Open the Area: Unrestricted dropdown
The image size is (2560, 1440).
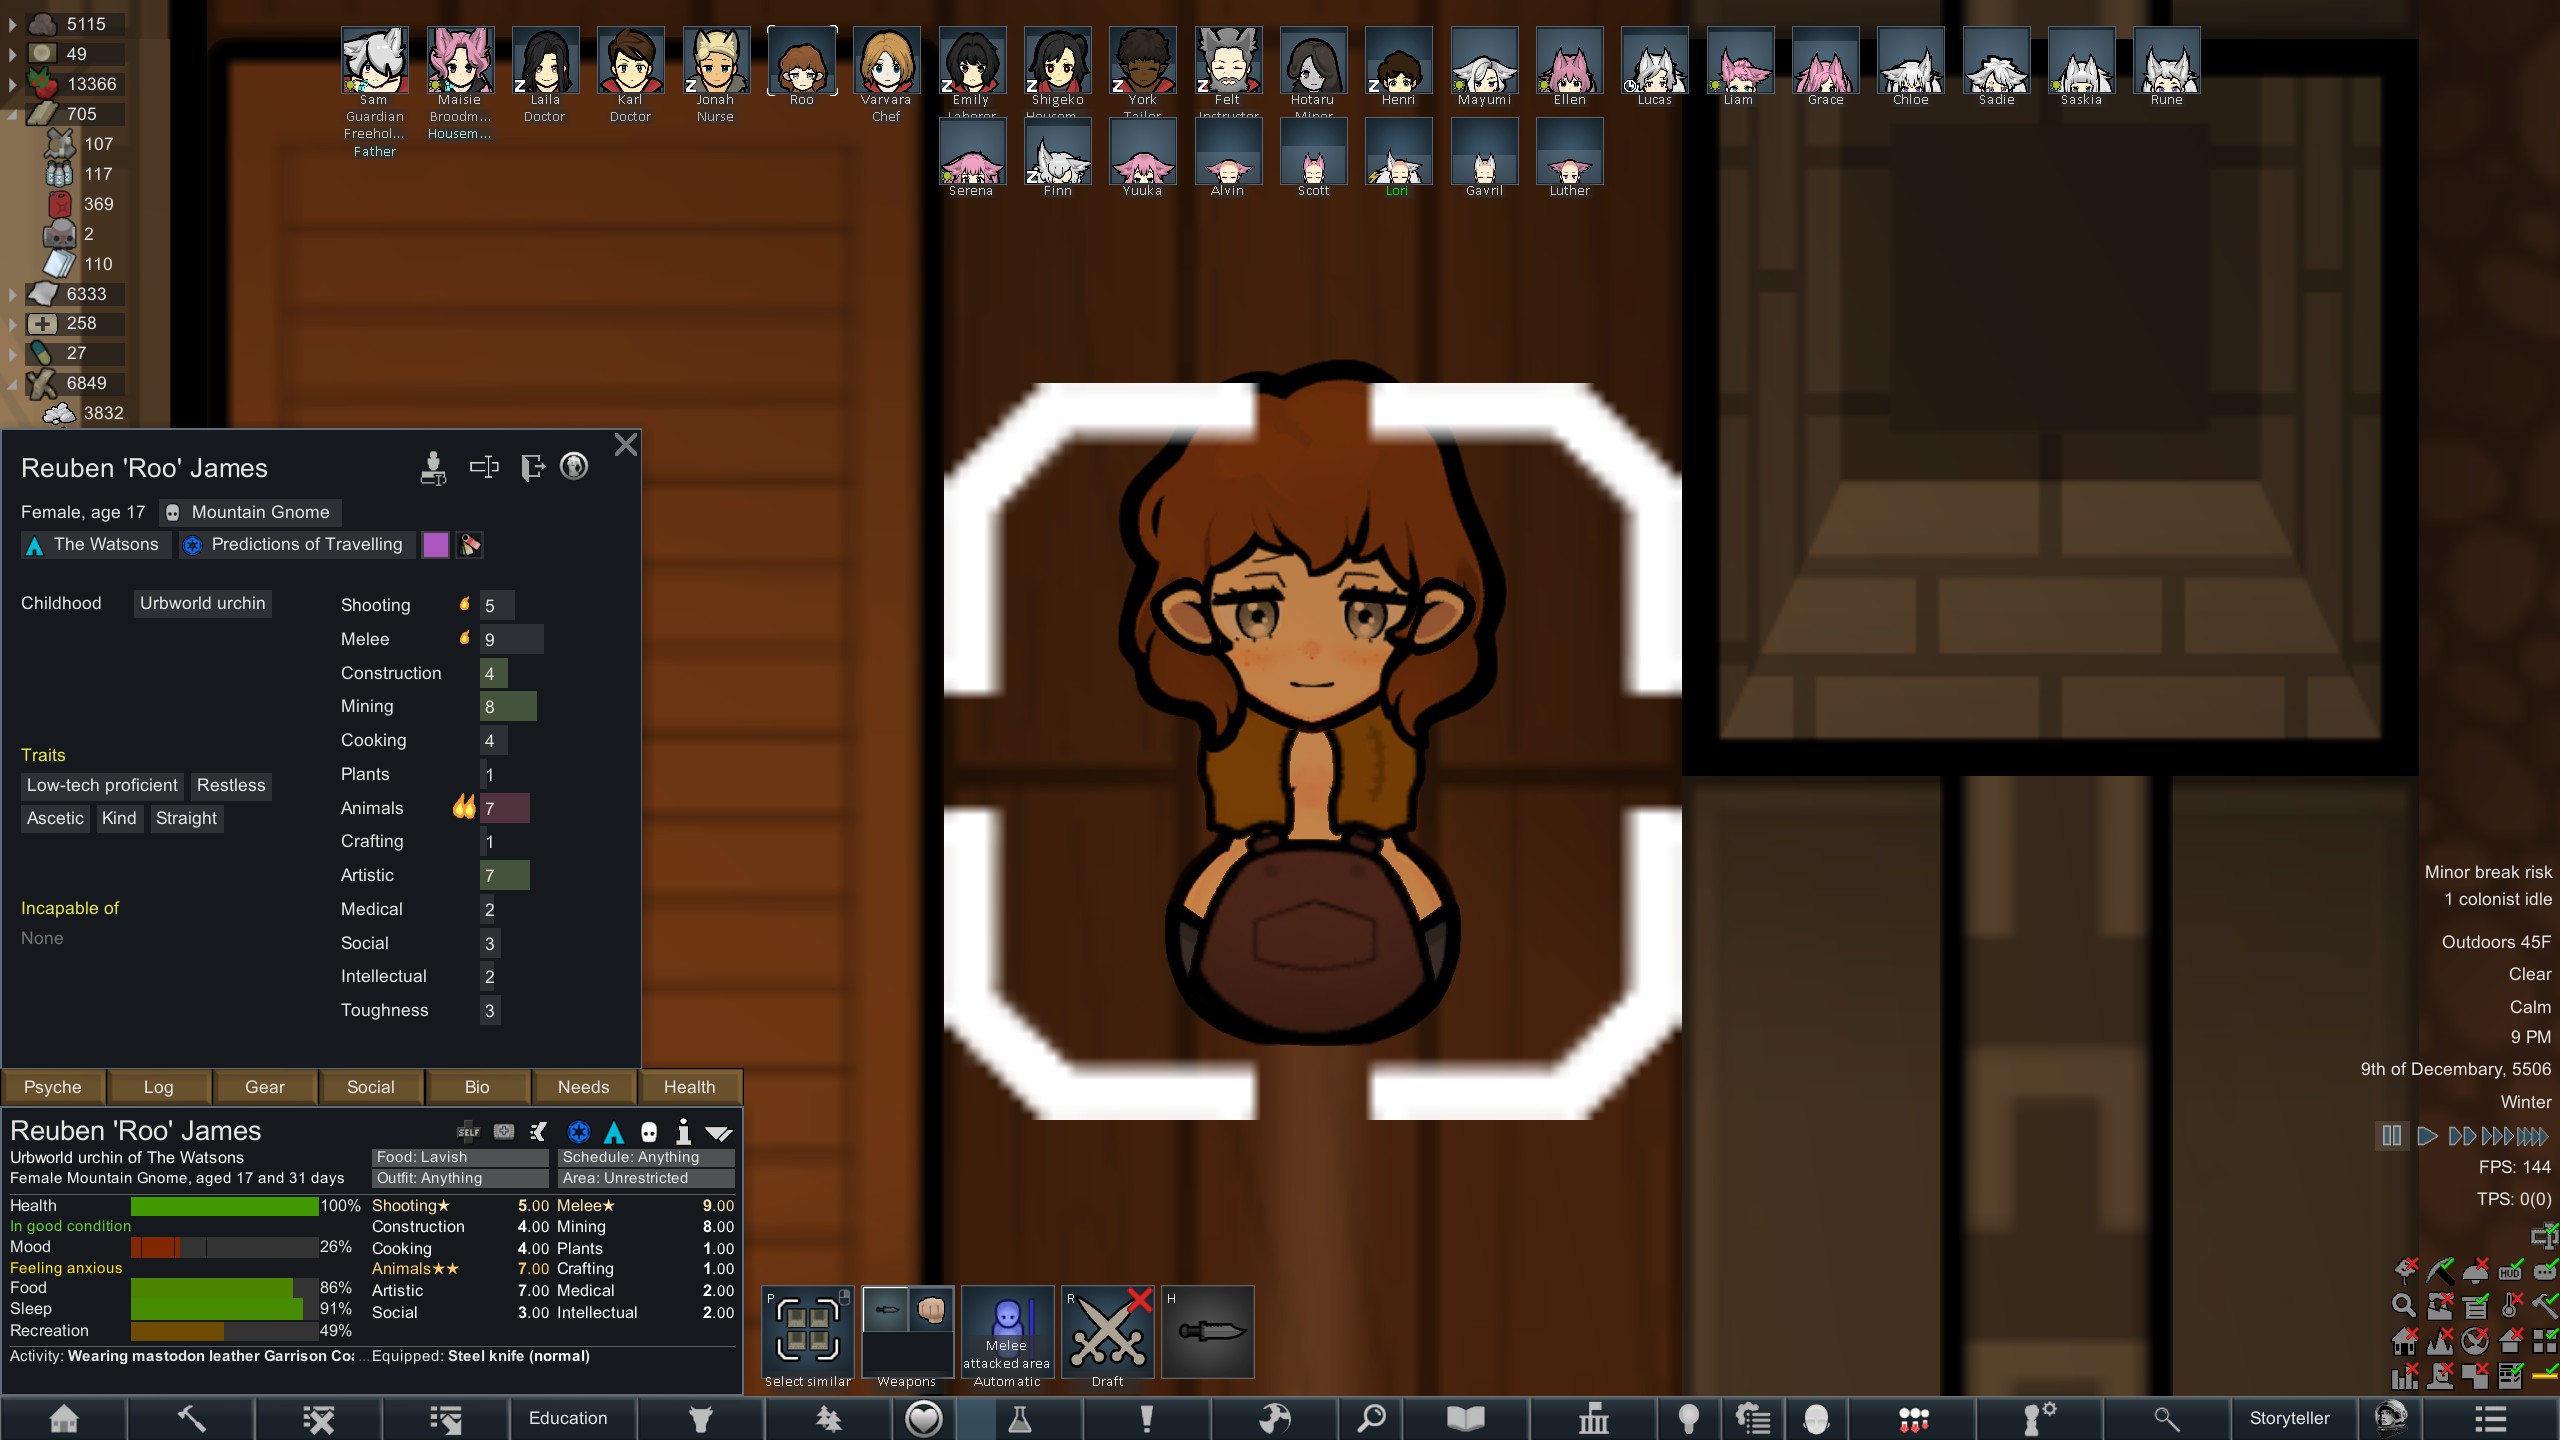[647, 1178]
